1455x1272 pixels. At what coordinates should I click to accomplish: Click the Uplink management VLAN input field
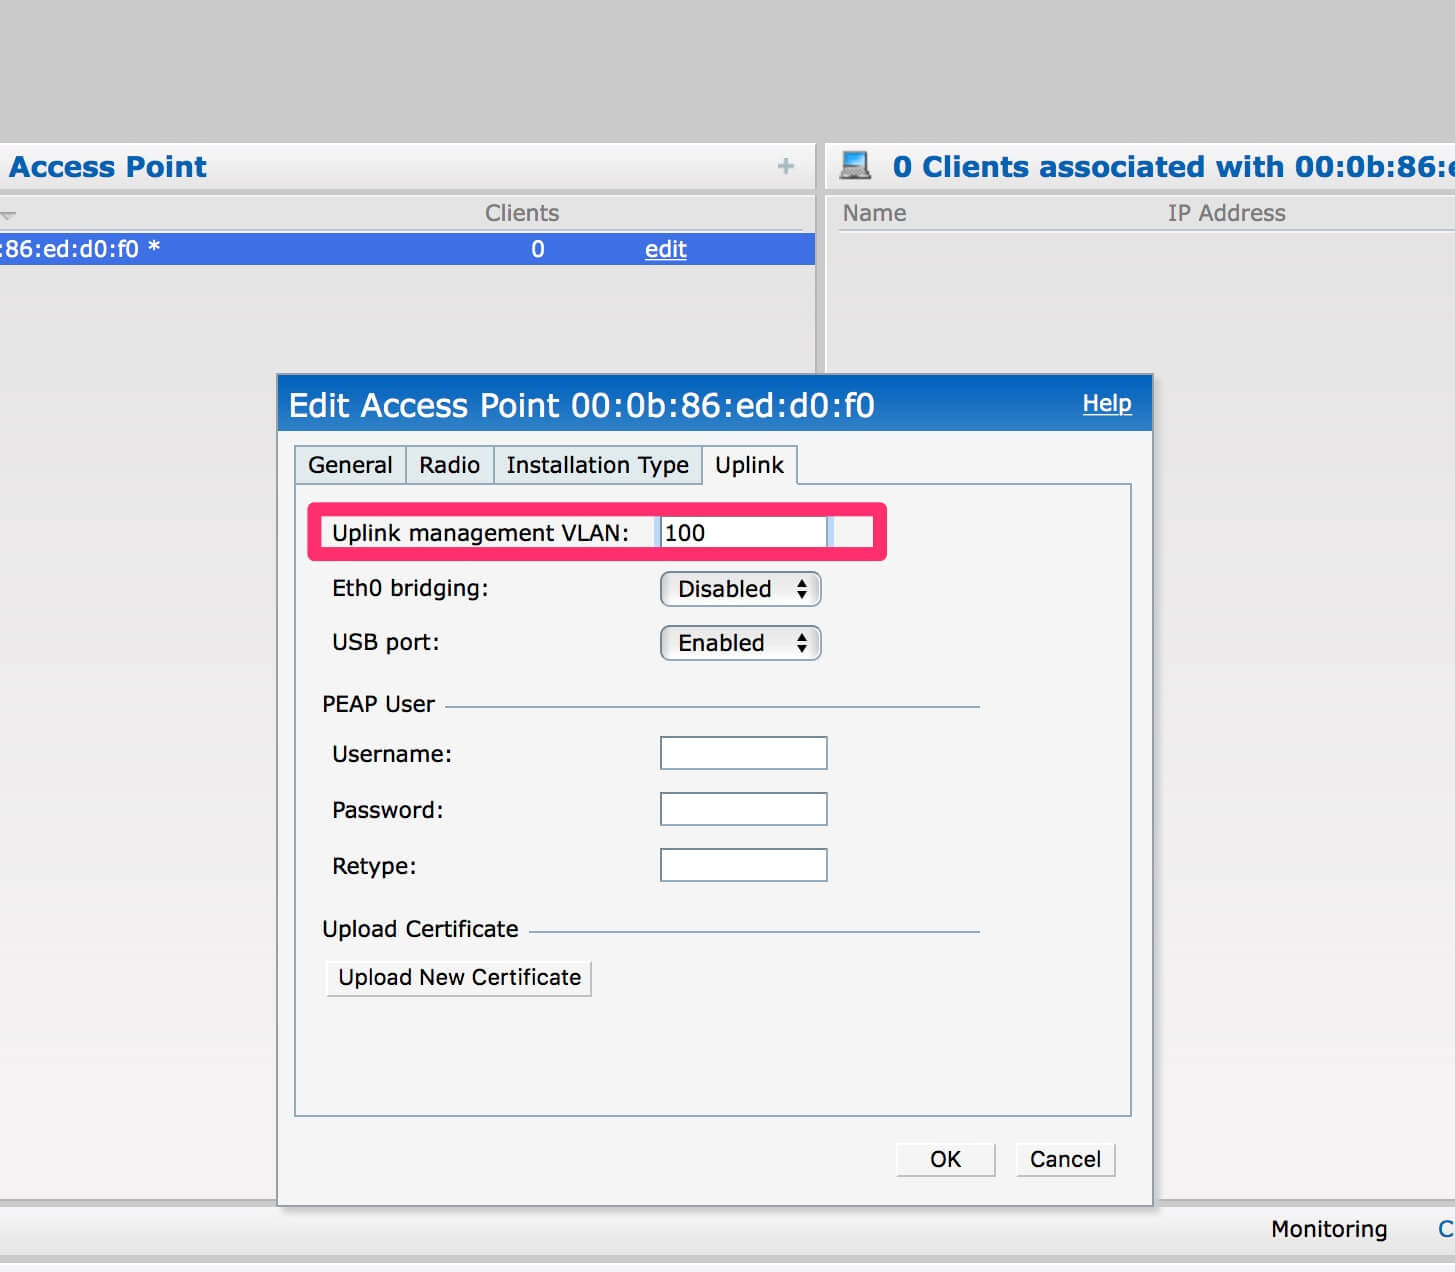coord(742,532)
